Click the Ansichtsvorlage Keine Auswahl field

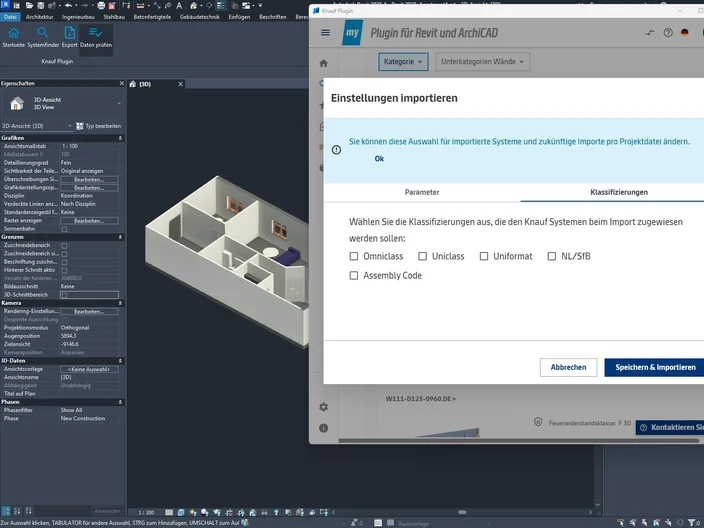click(x=89, y=369)
